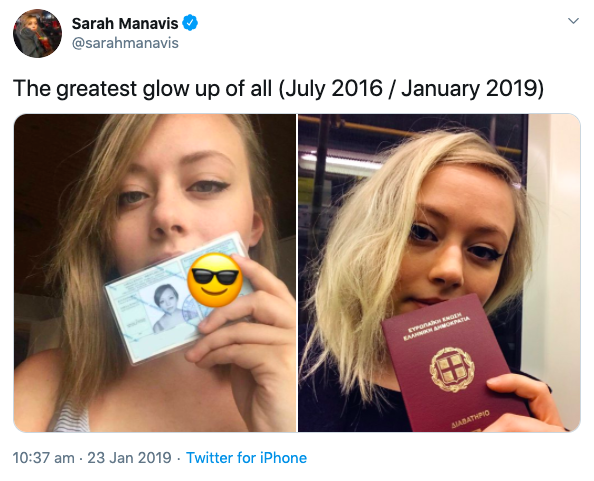Click the words January 2019 in tweet
Viewport: 594px width, 481px height.
469,88
